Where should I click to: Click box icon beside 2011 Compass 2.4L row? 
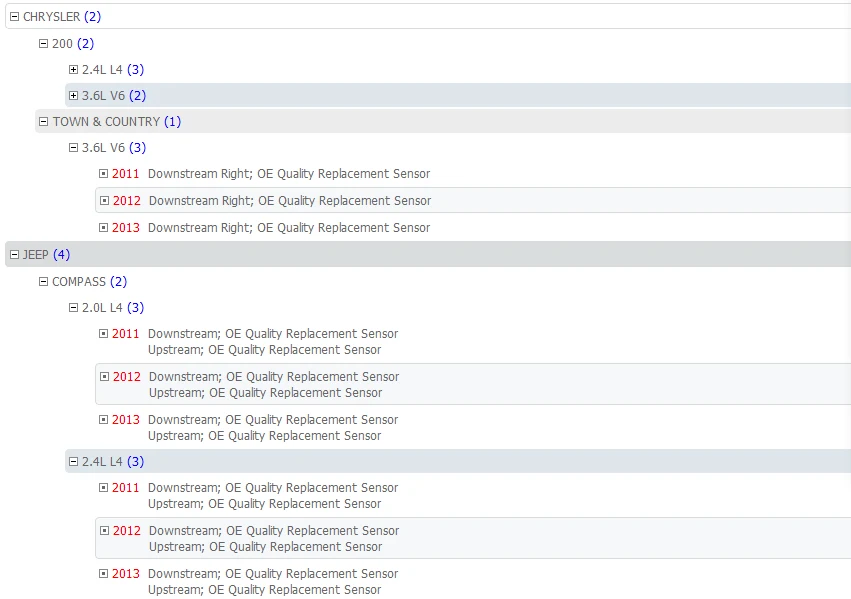103,488
